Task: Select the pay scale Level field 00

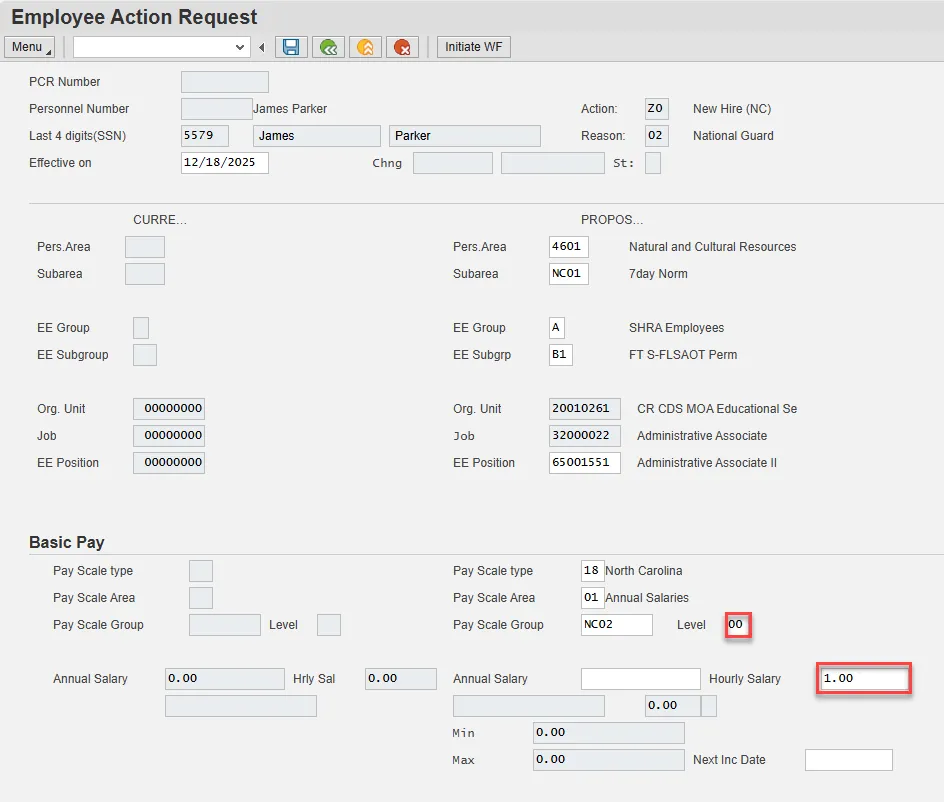Action: click(x=738, y=625)
